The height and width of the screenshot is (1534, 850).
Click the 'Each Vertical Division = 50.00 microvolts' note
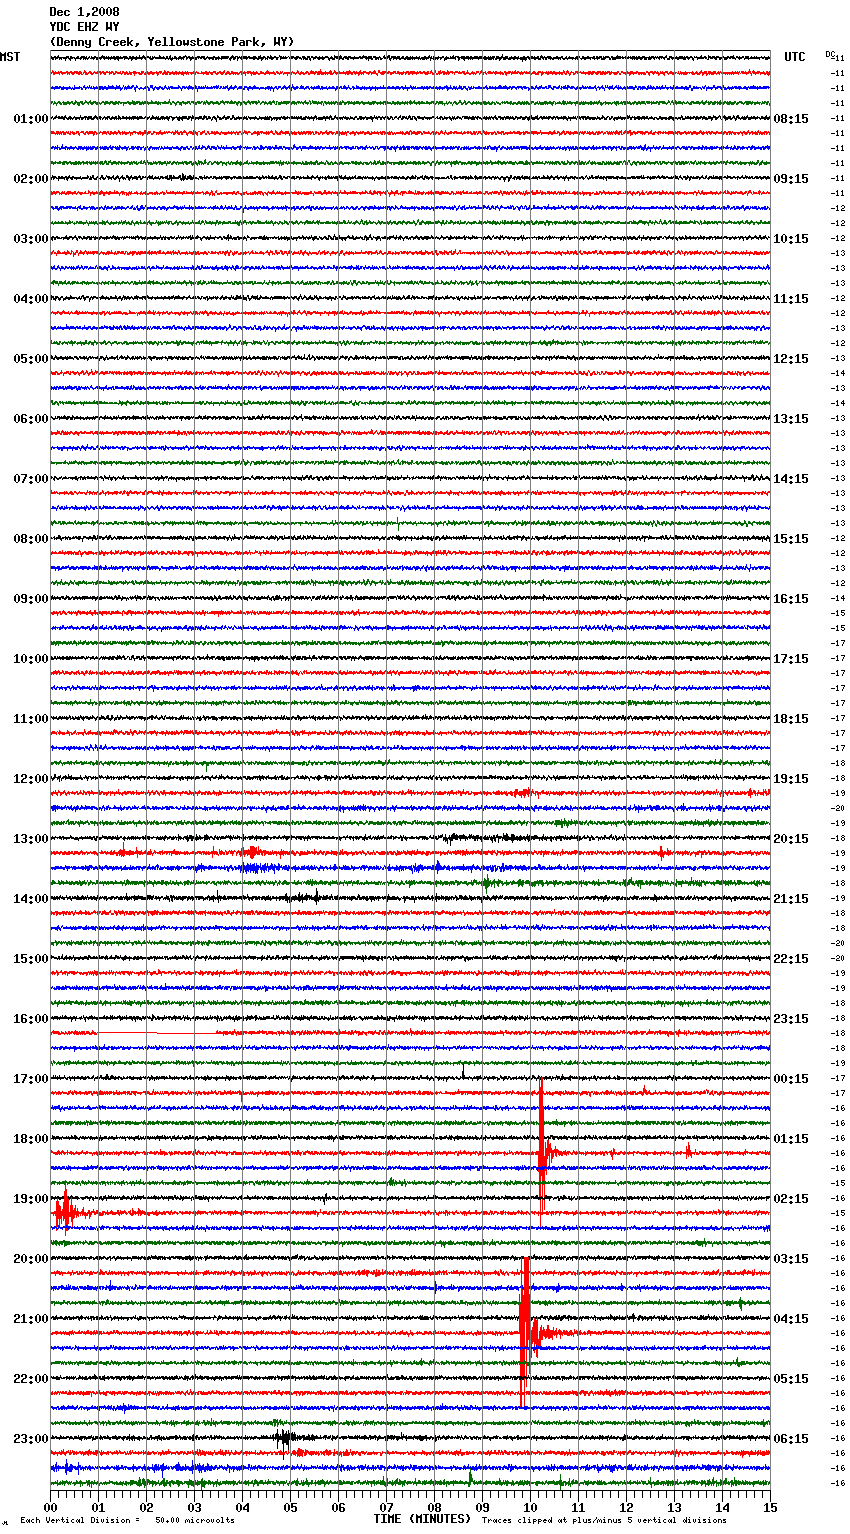[127, 1520]
